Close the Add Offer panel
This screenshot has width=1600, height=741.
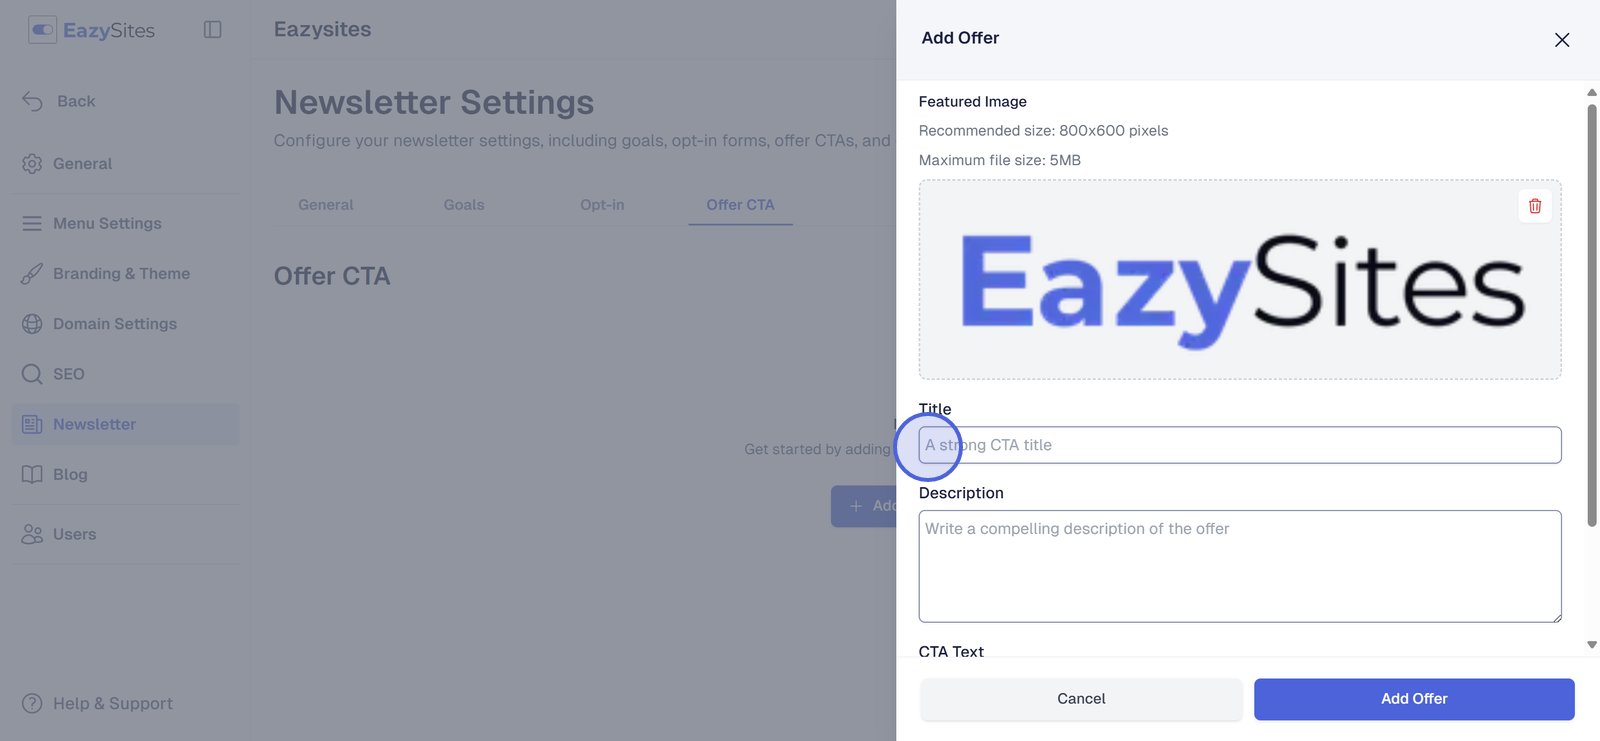1562,40
